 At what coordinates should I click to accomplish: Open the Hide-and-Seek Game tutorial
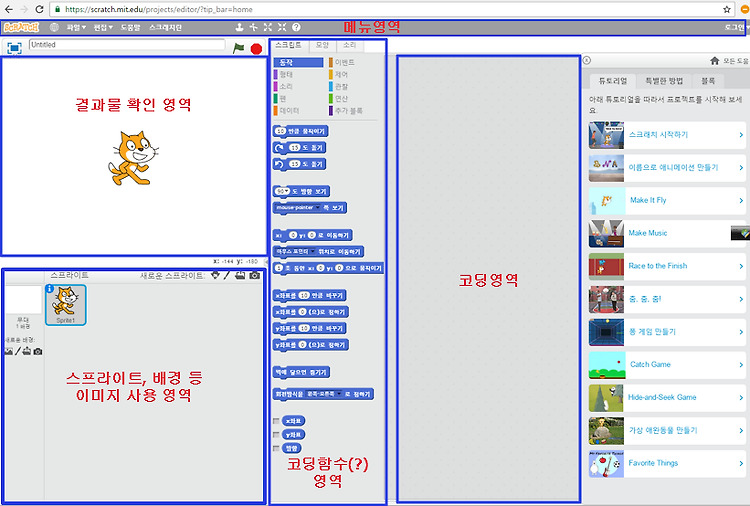pos(666,397)
